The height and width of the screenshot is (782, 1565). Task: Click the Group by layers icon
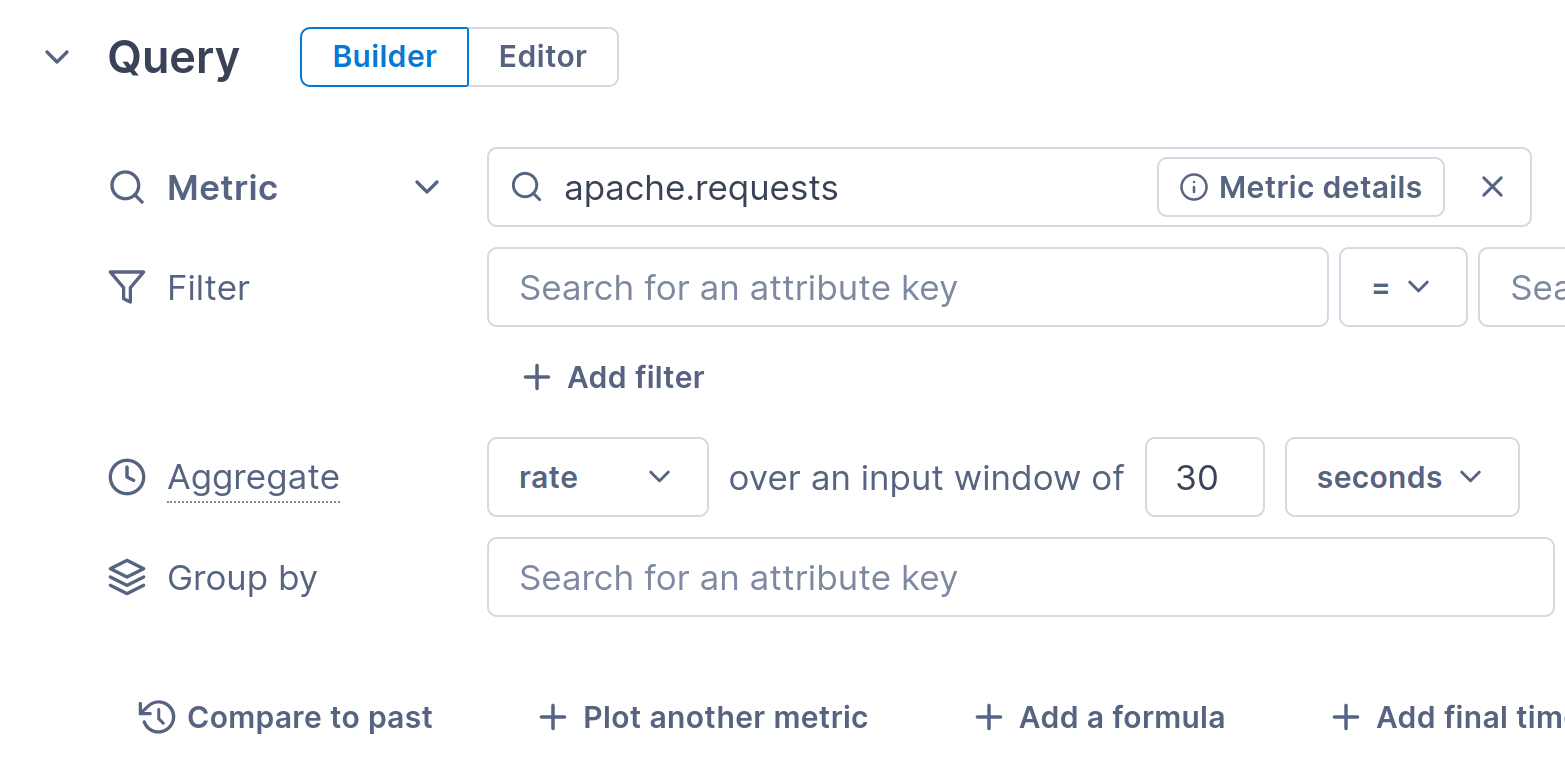[x=127, y=578]
